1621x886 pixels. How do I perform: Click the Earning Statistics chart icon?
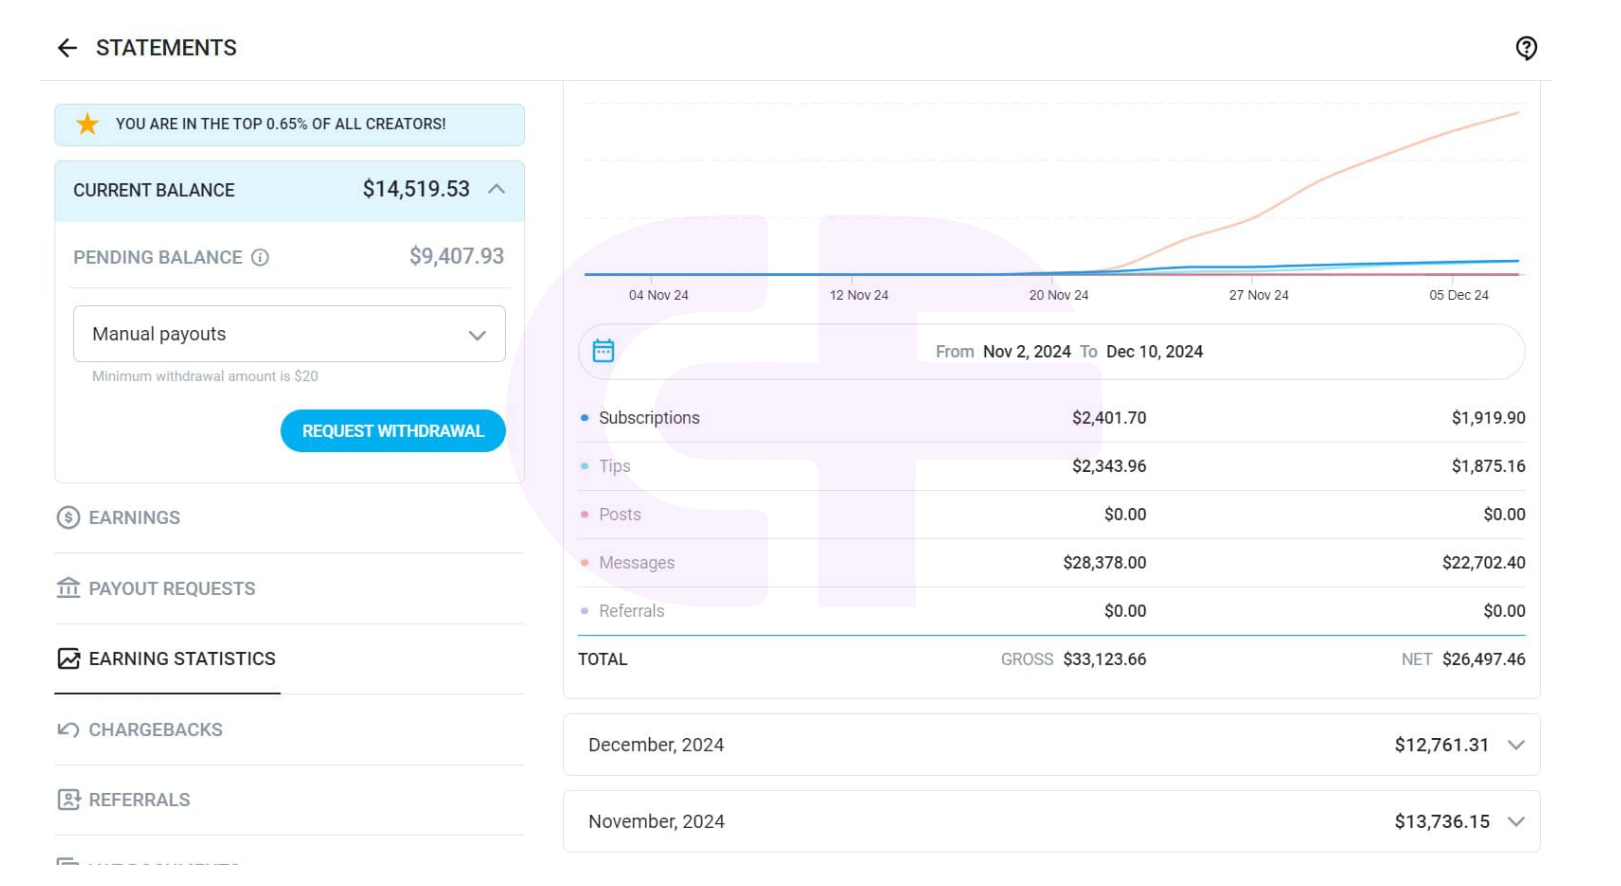pos(68,658)
